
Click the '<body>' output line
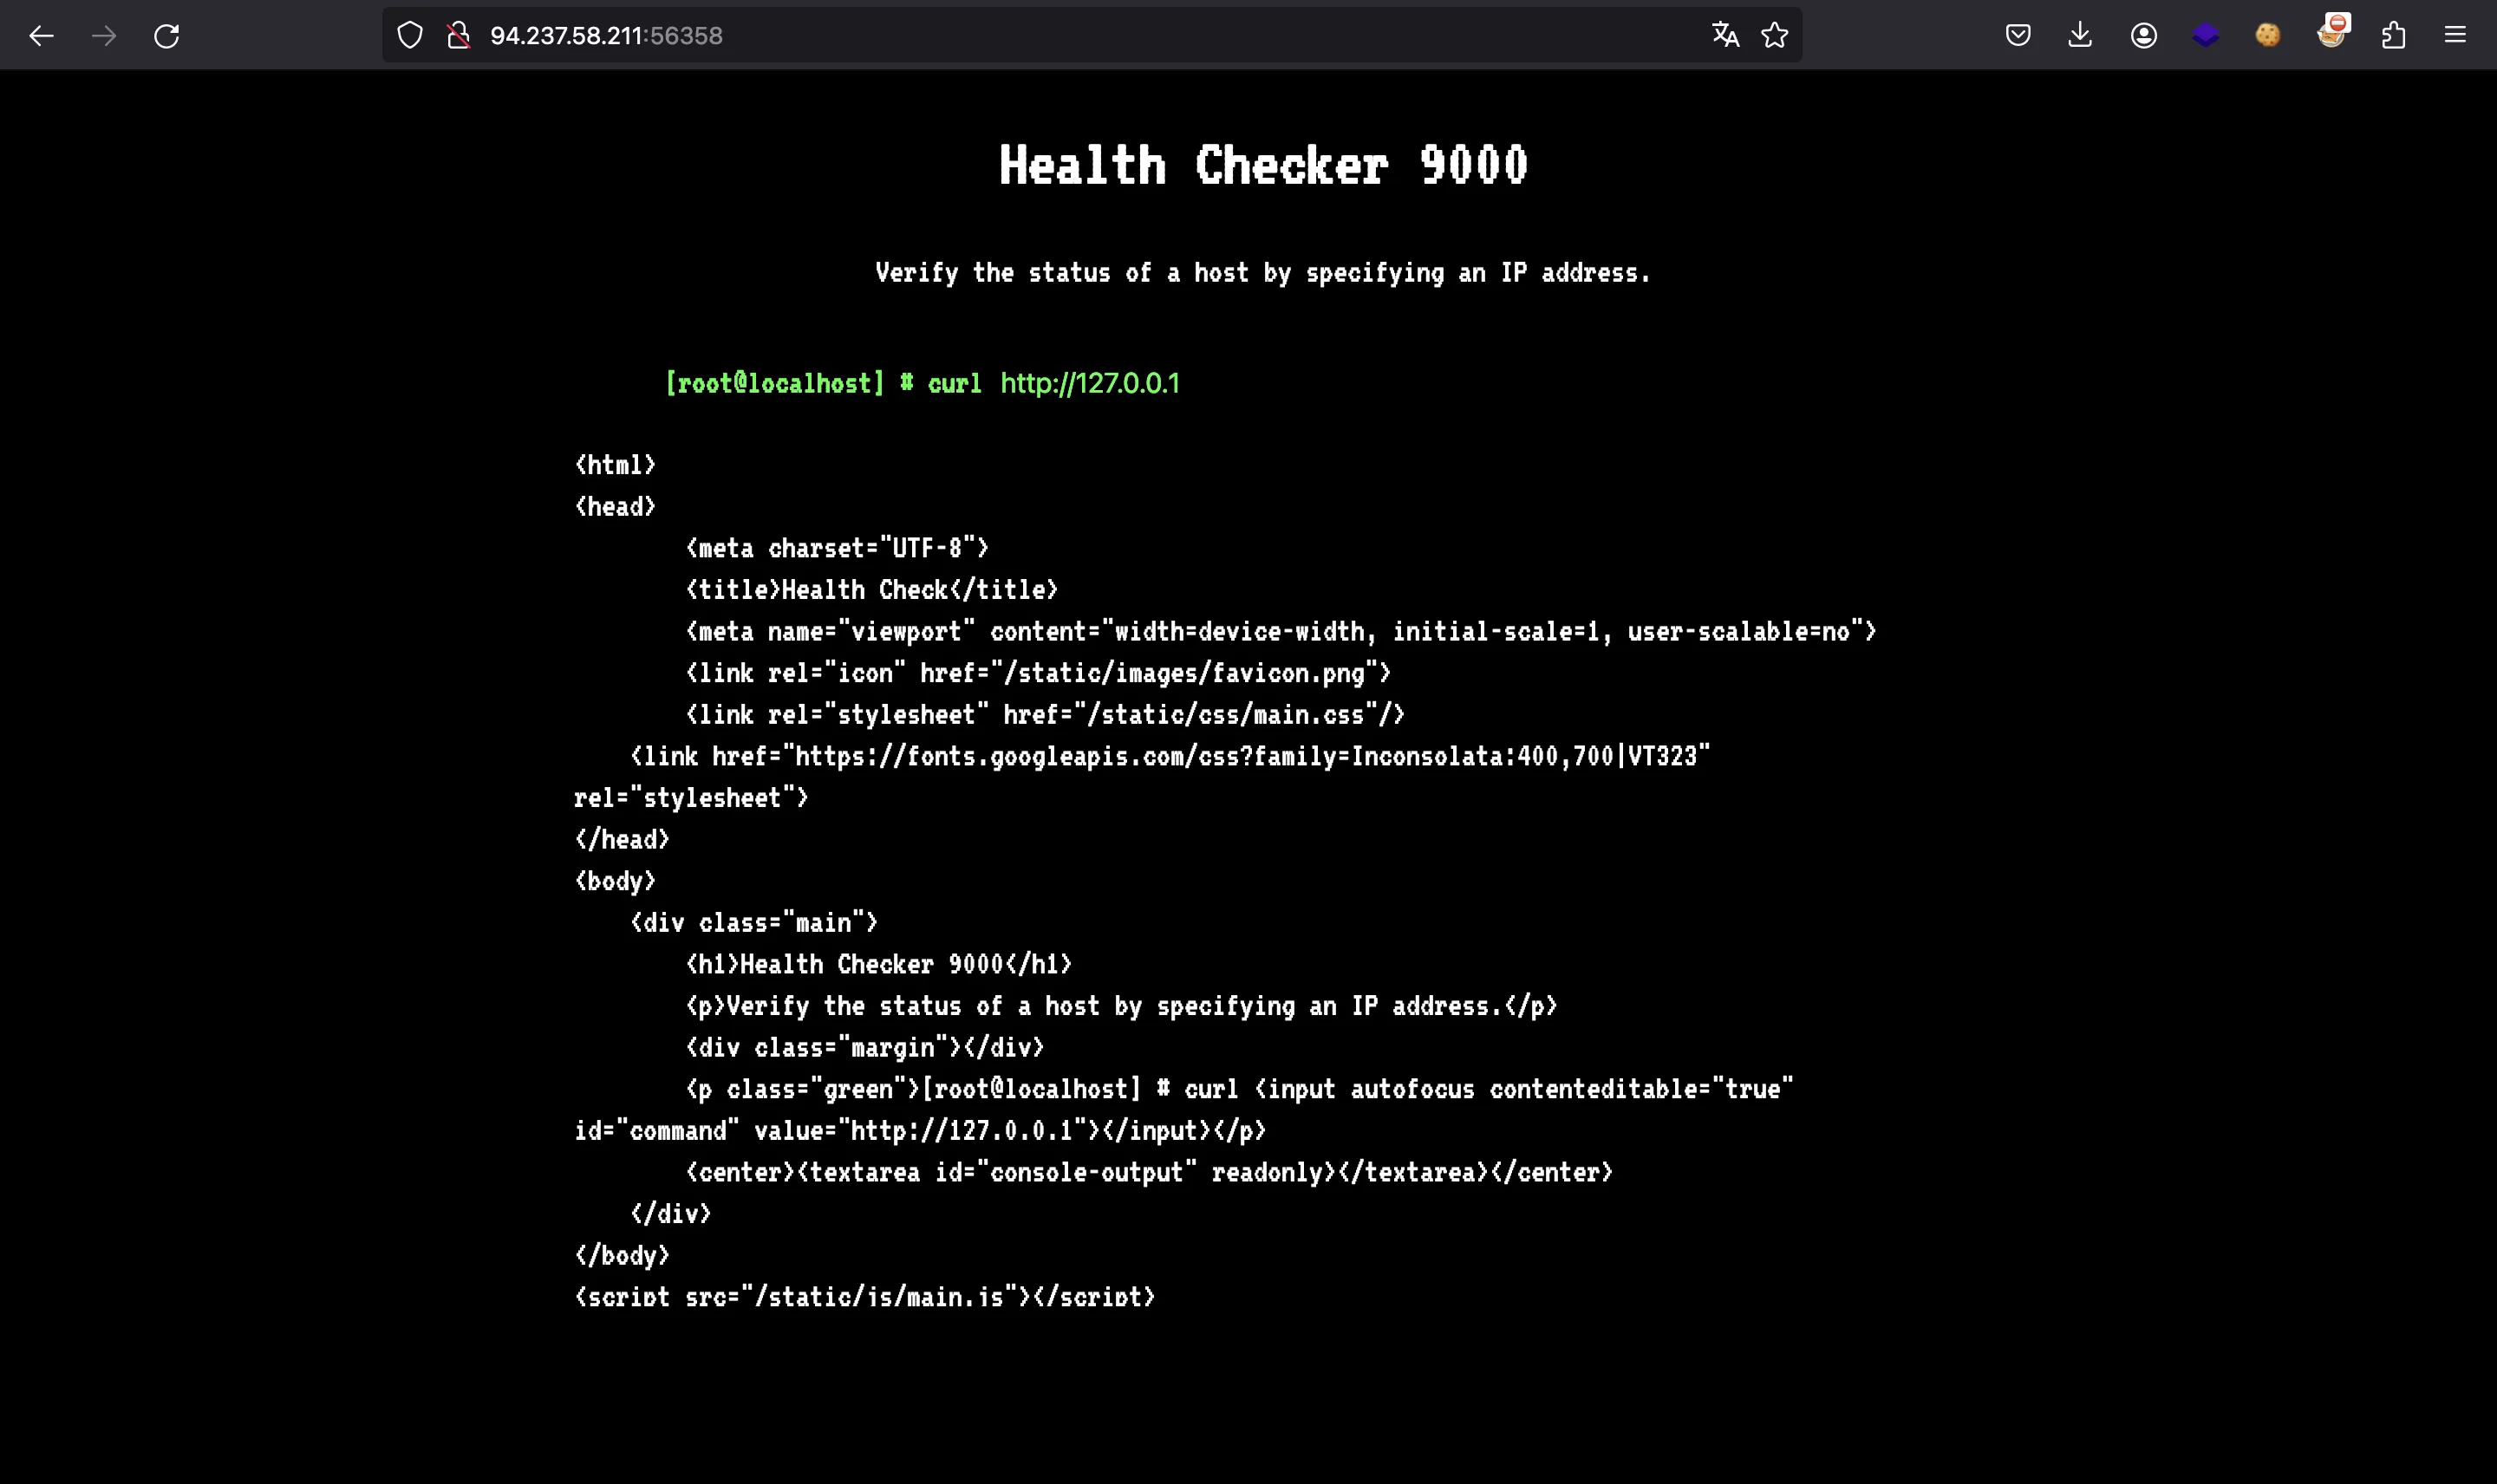click(x=615, y=881)
